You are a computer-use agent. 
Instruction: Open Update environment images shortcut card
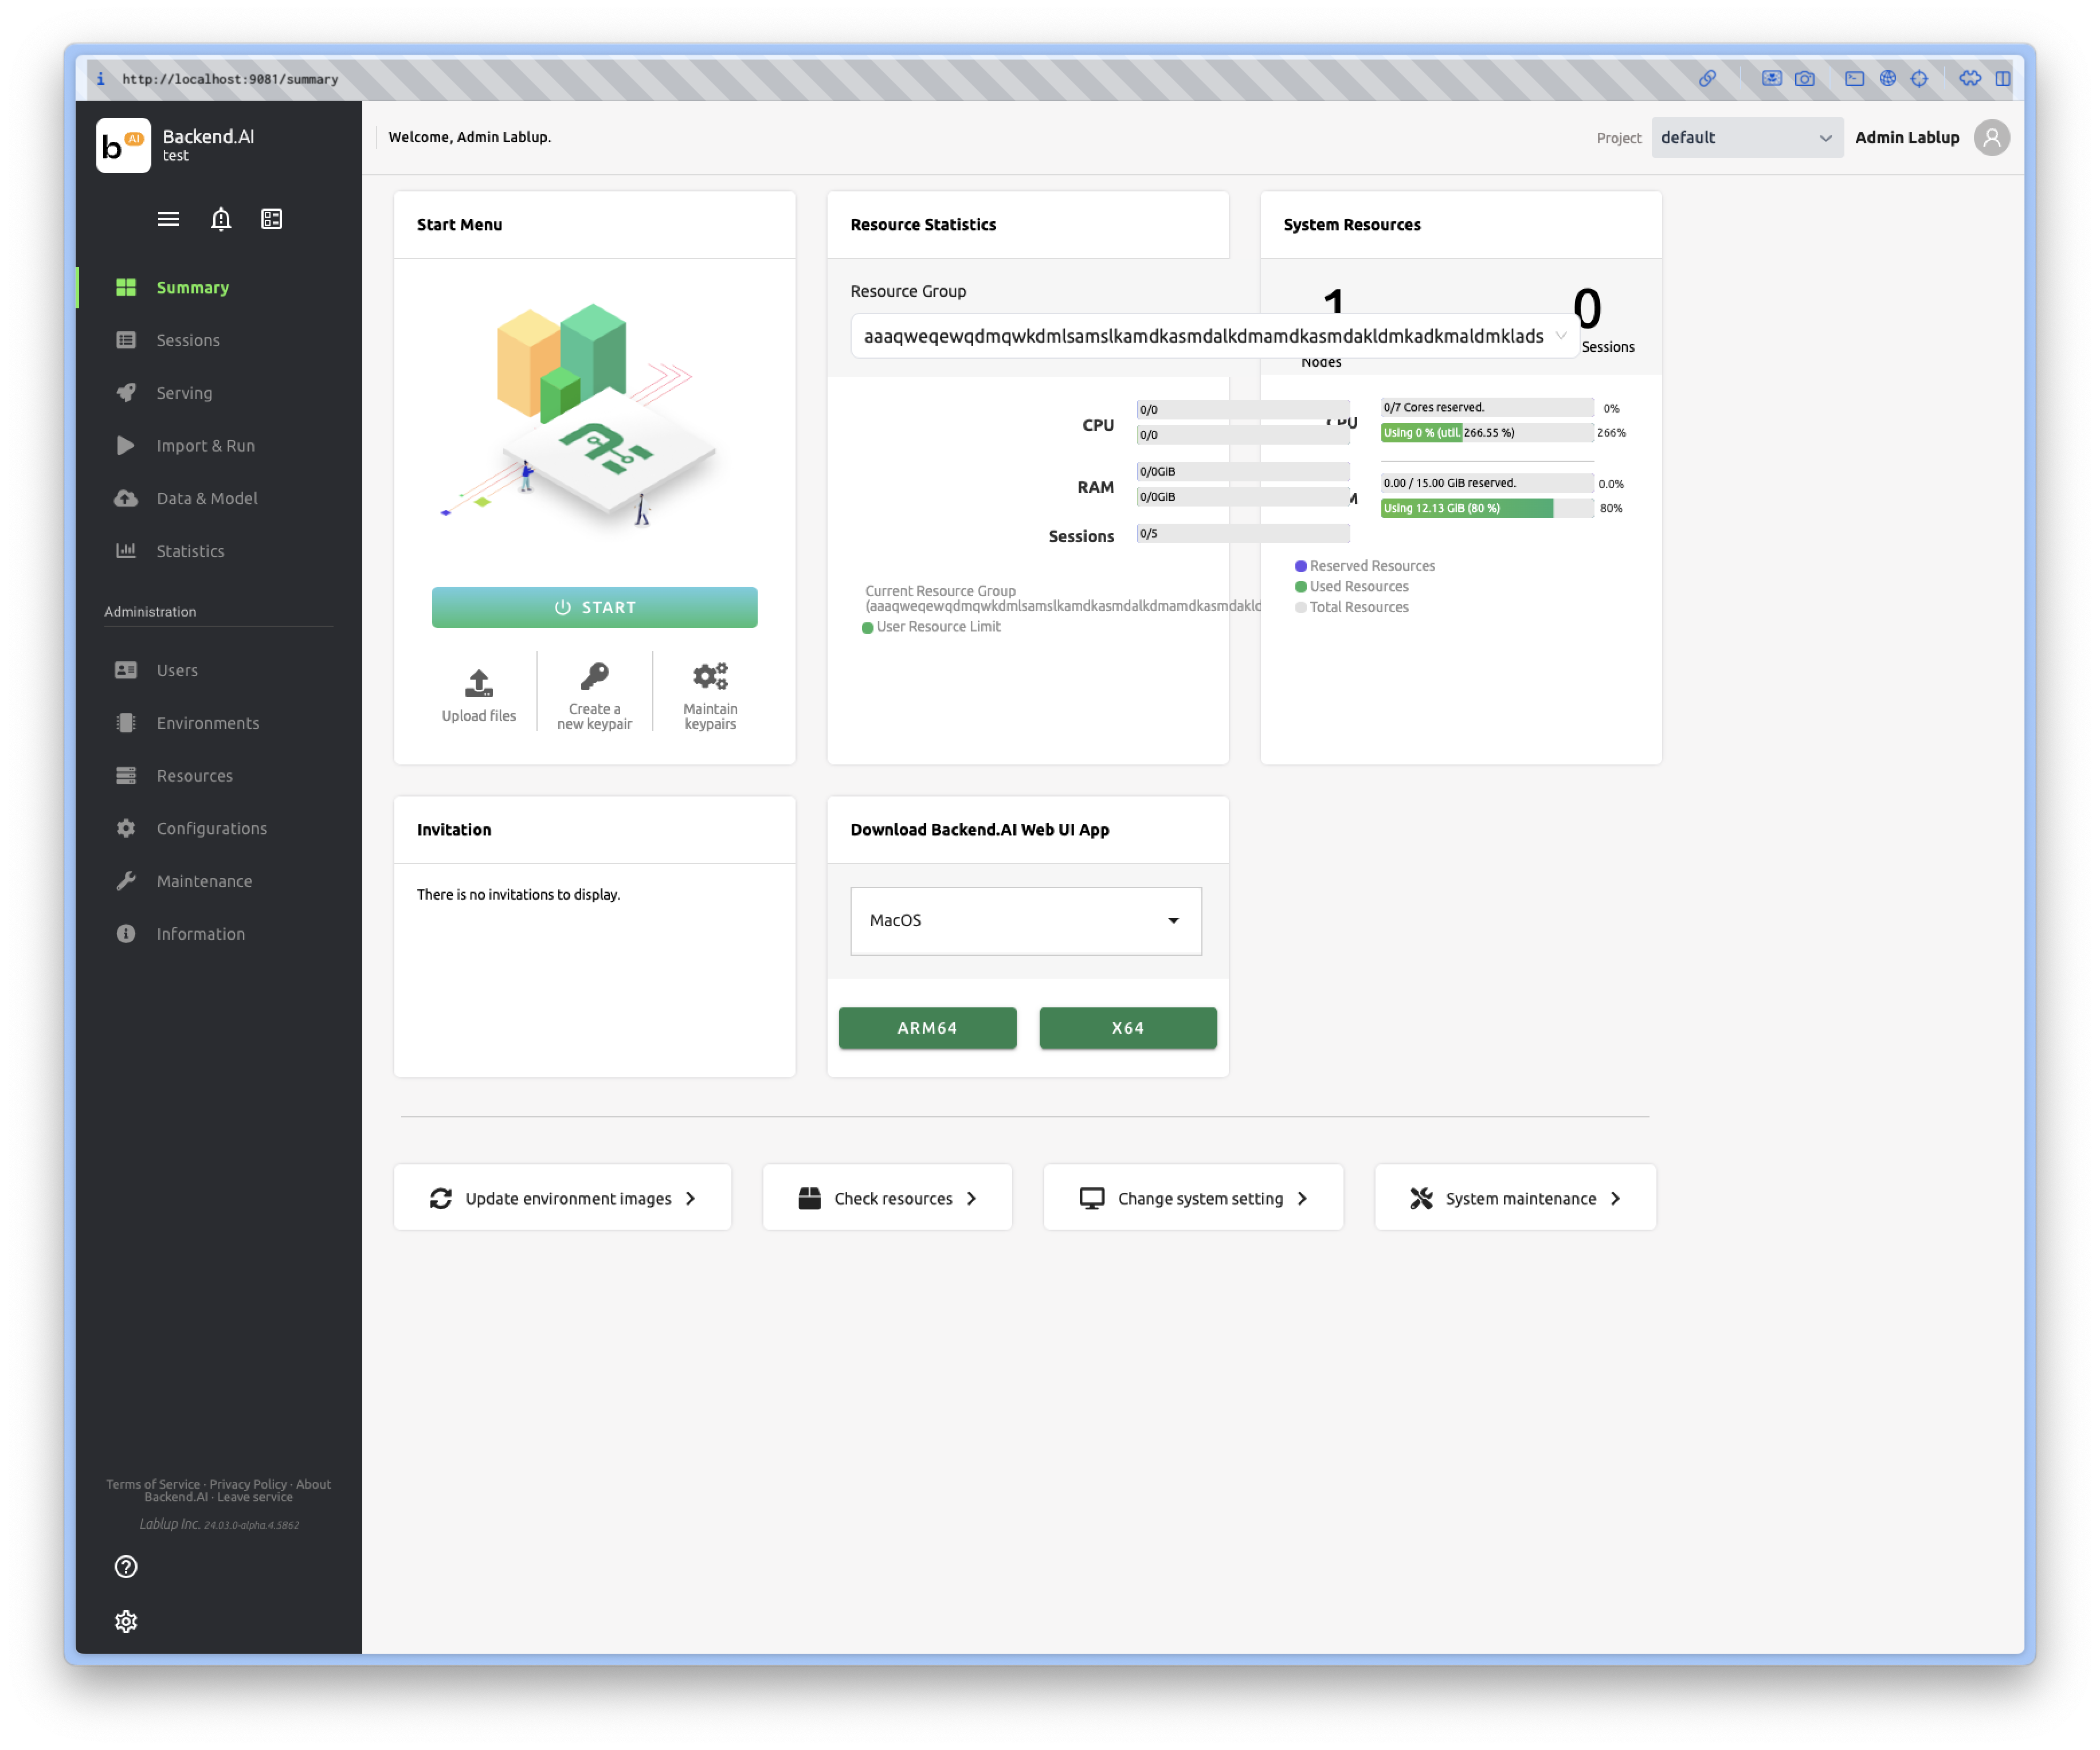click(x=563, y=1198)
